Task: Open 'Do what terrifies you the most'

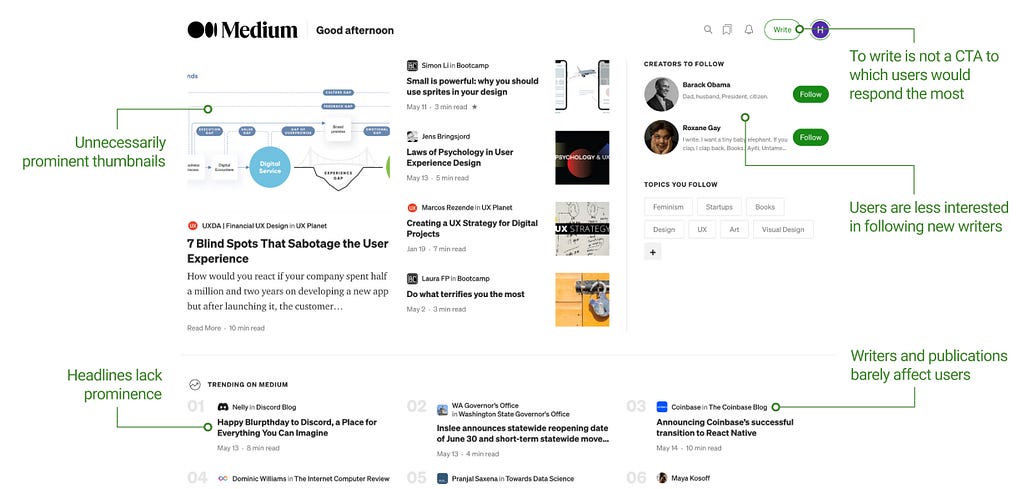Action: click(465, 294)
